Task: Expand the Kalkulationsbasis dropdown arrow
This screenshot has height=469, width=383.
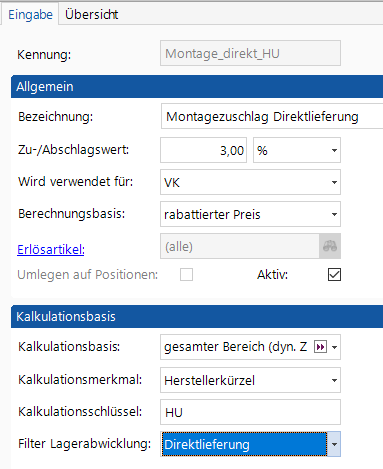Action: (334, 347)
